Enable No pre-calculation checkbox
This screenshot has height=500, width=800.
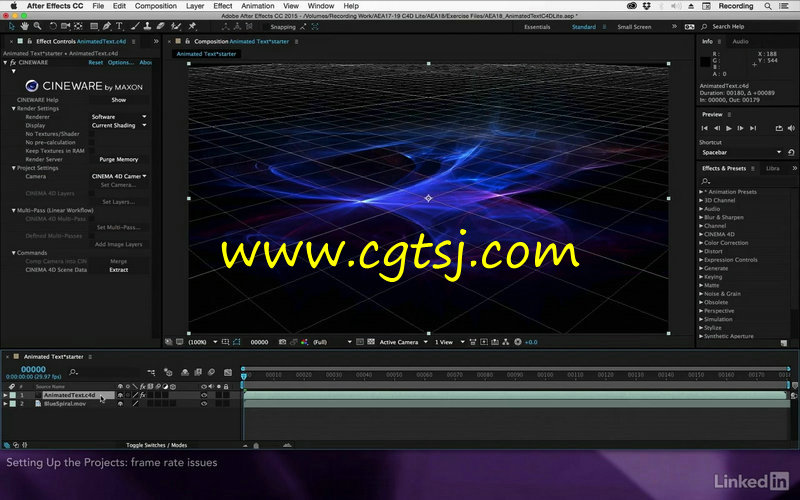92,143
